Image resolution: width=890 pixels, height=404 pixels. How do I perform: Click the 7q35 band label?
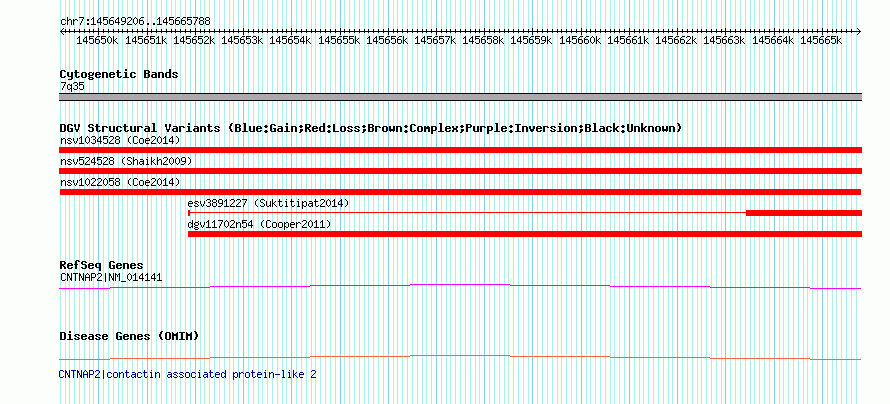pos(72,87)
